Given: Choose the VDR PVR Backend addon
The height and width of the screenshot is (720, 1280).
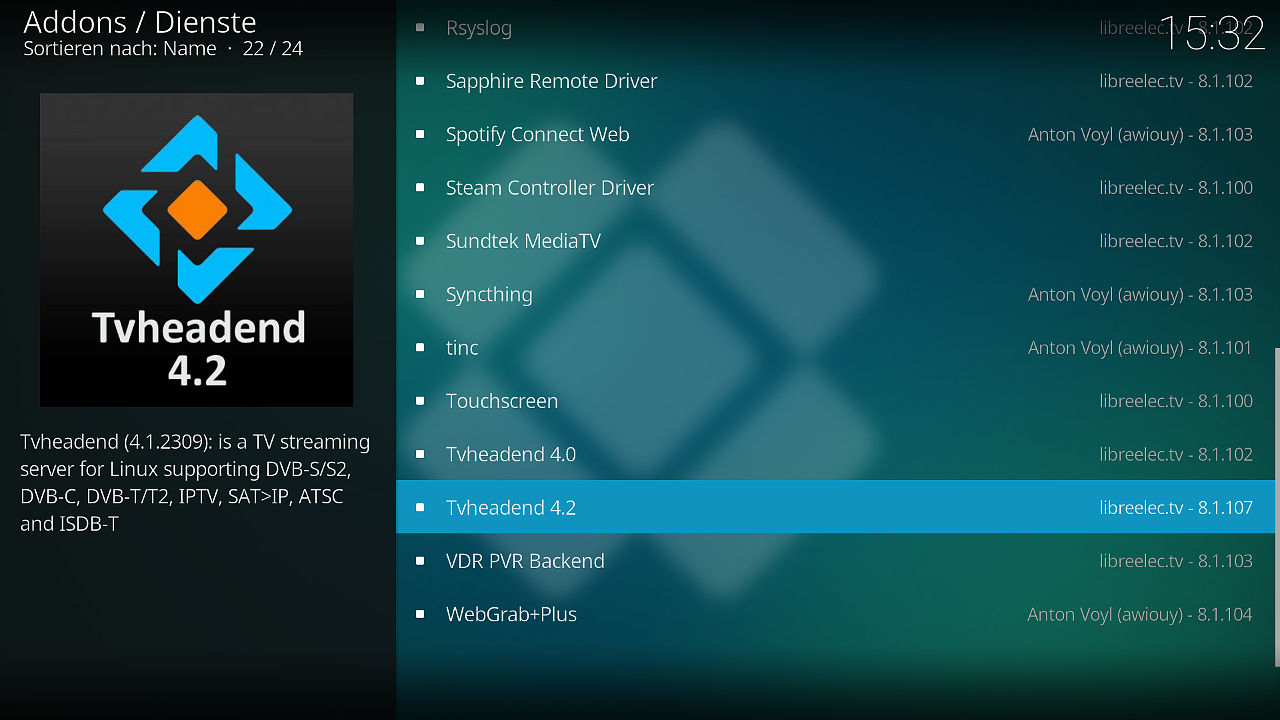Looking at the screenshot, I should click(x=836, y=561).
